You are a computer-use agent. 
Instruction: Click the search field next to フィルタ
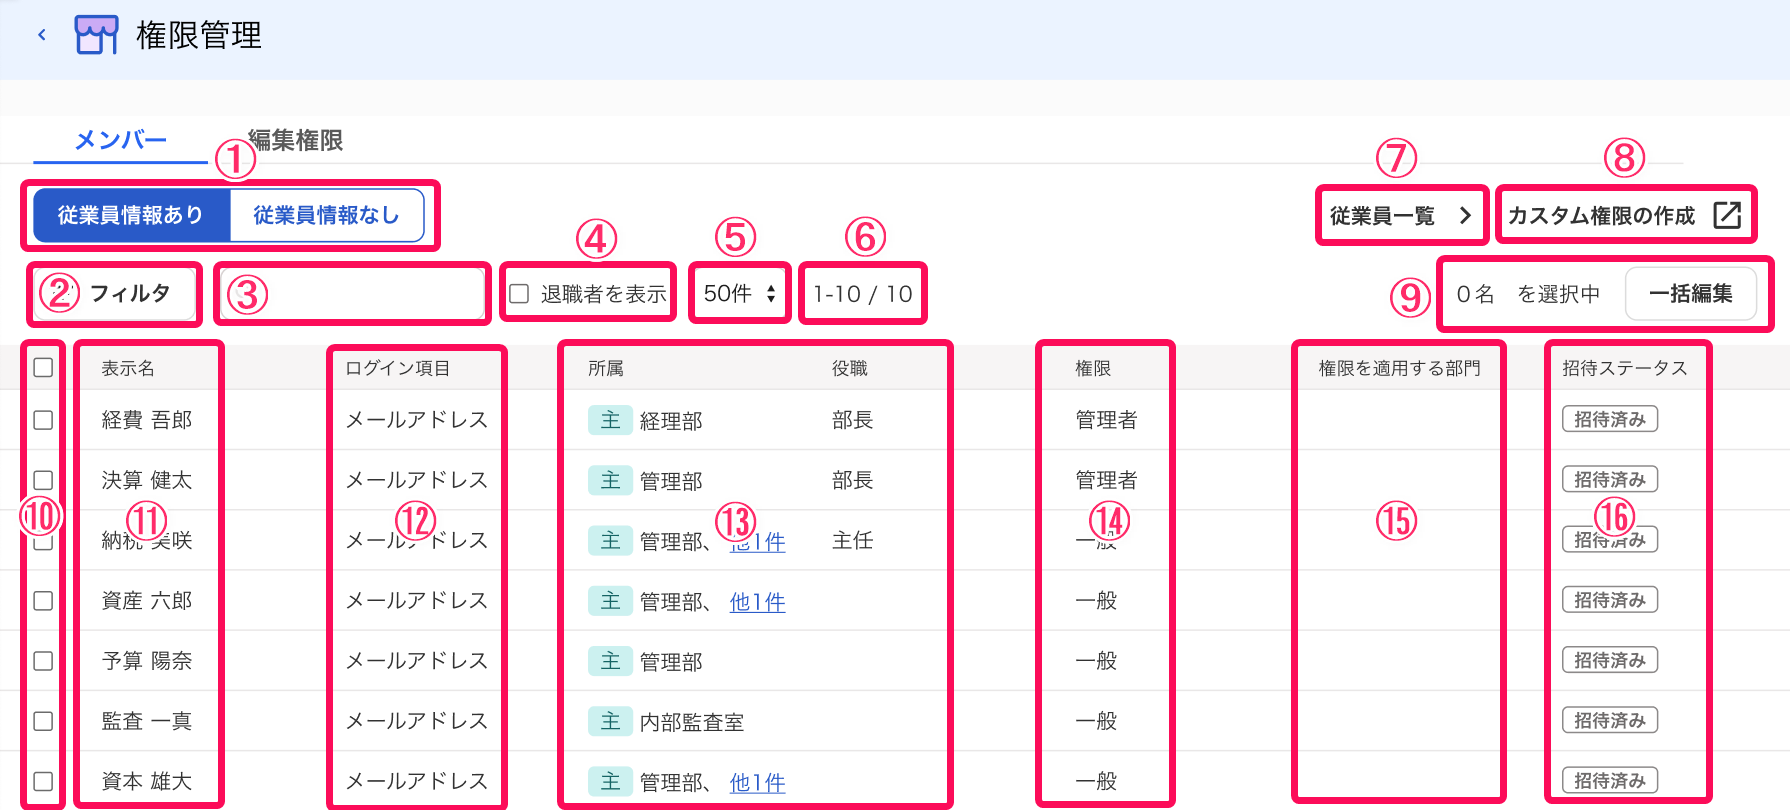(x=352, y=294)
